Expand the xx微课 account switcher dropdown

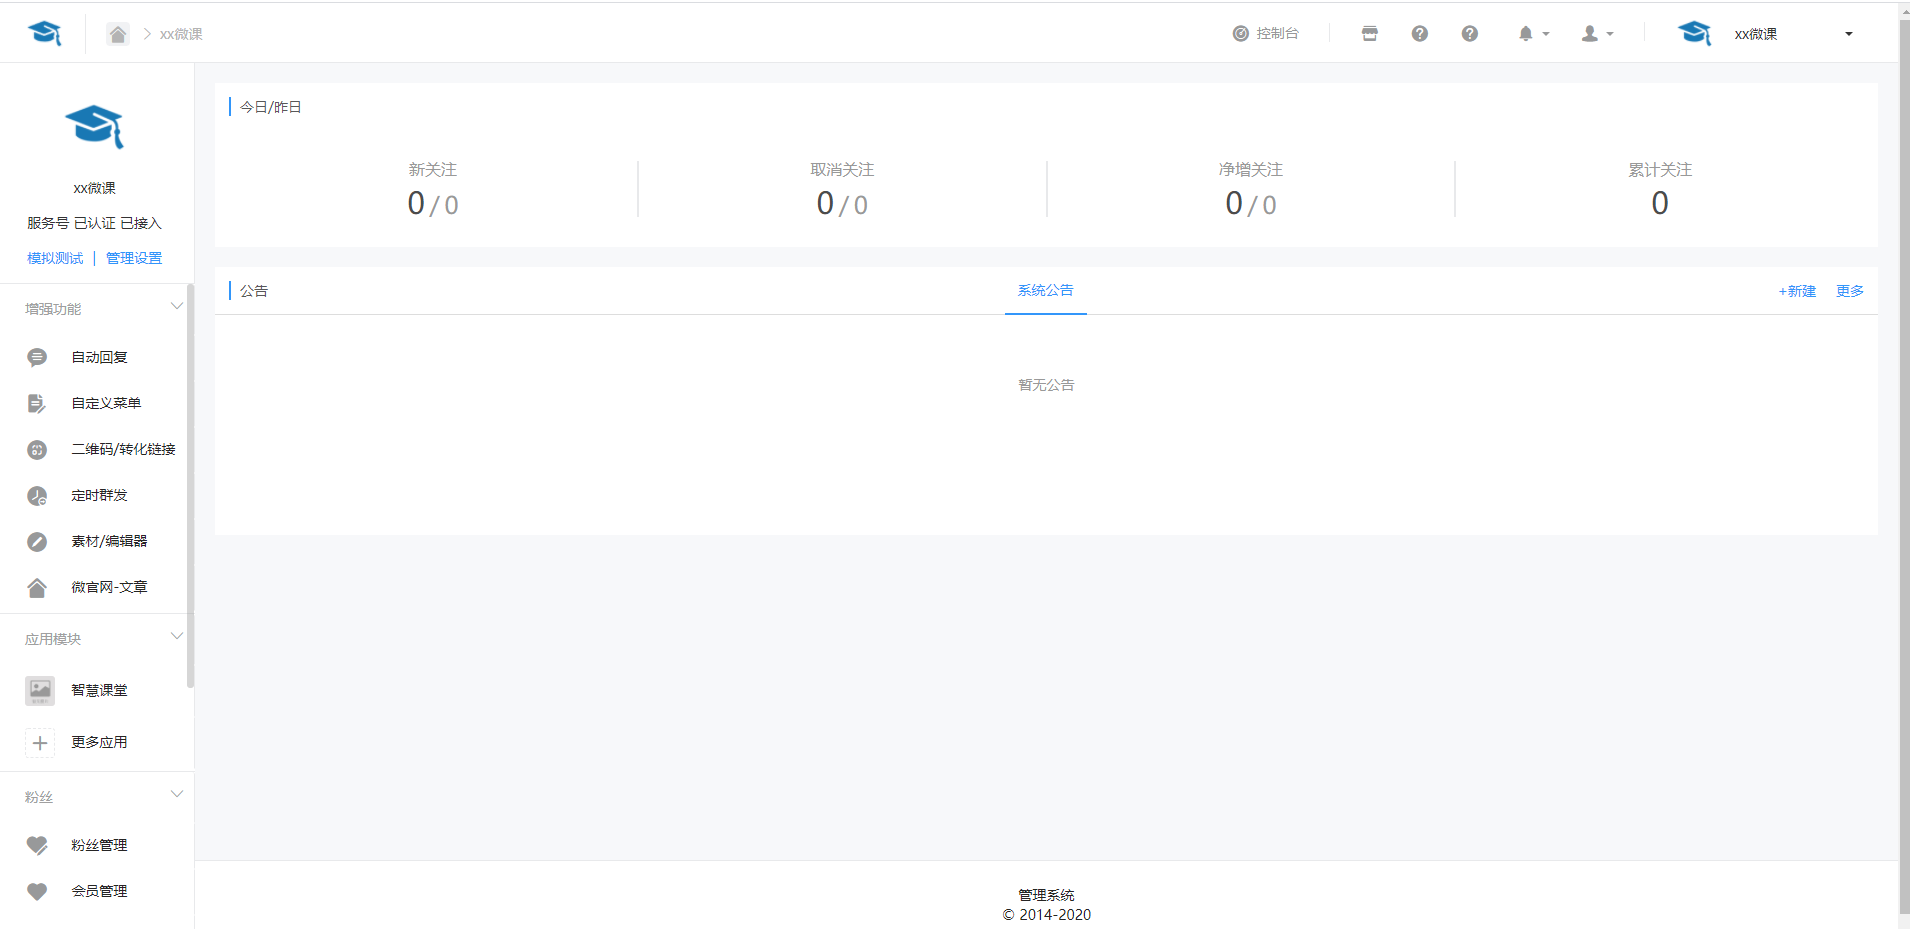(1849, 34)
